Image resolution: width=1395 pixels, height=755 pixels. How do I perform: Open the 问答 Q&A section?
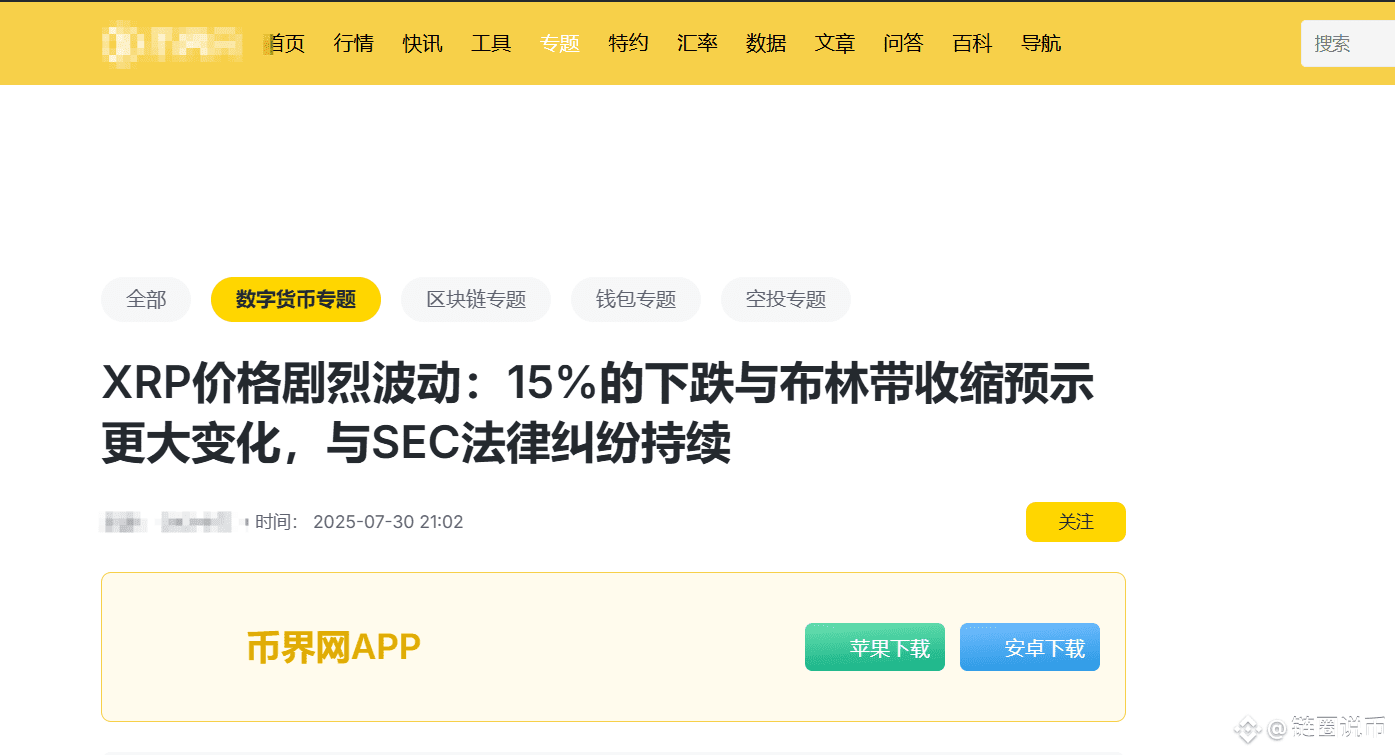904,43
